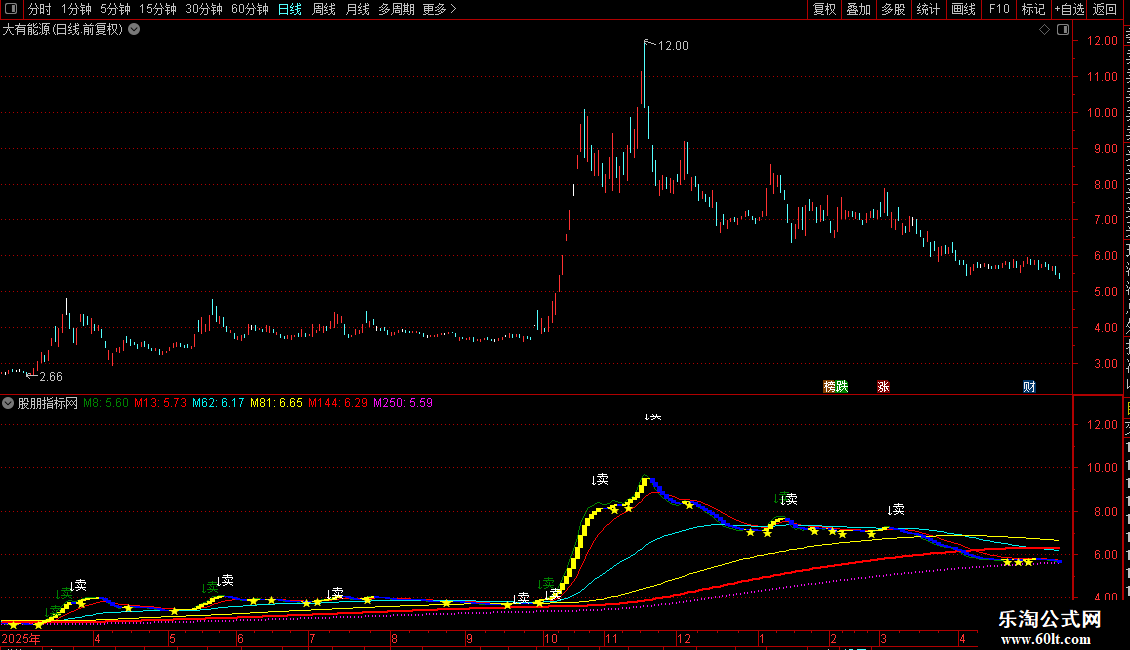Click the M250: 5.59 indicator value

(403, 403)
